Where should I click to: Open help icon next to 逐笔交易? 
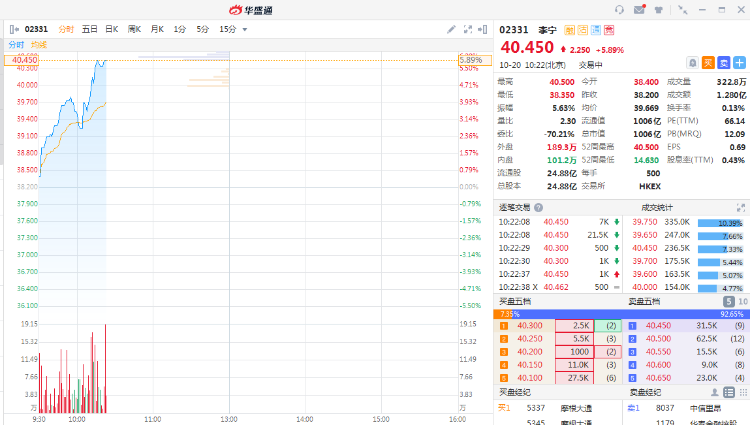(x=539, y=207)
